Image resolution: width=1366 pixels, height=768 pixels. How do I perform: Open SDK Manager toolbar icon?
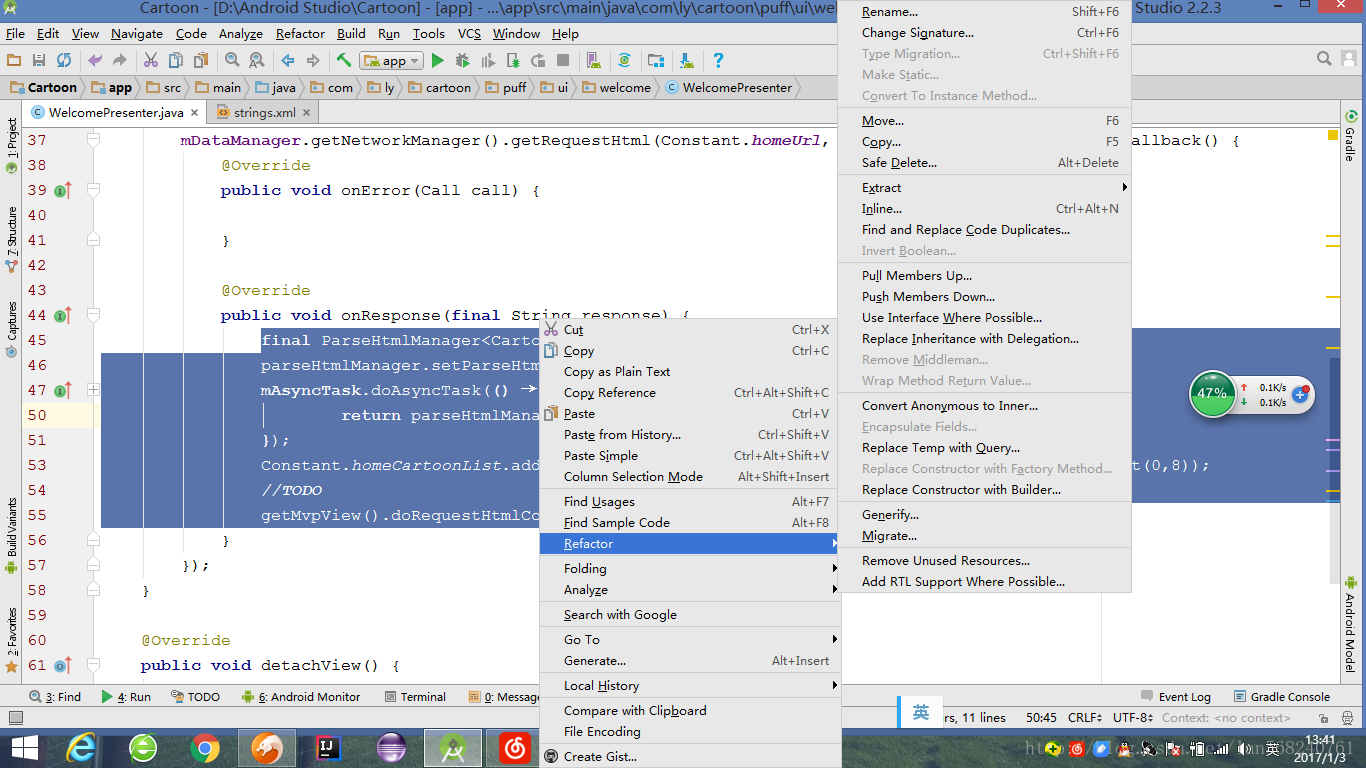[x=687, y=60]
